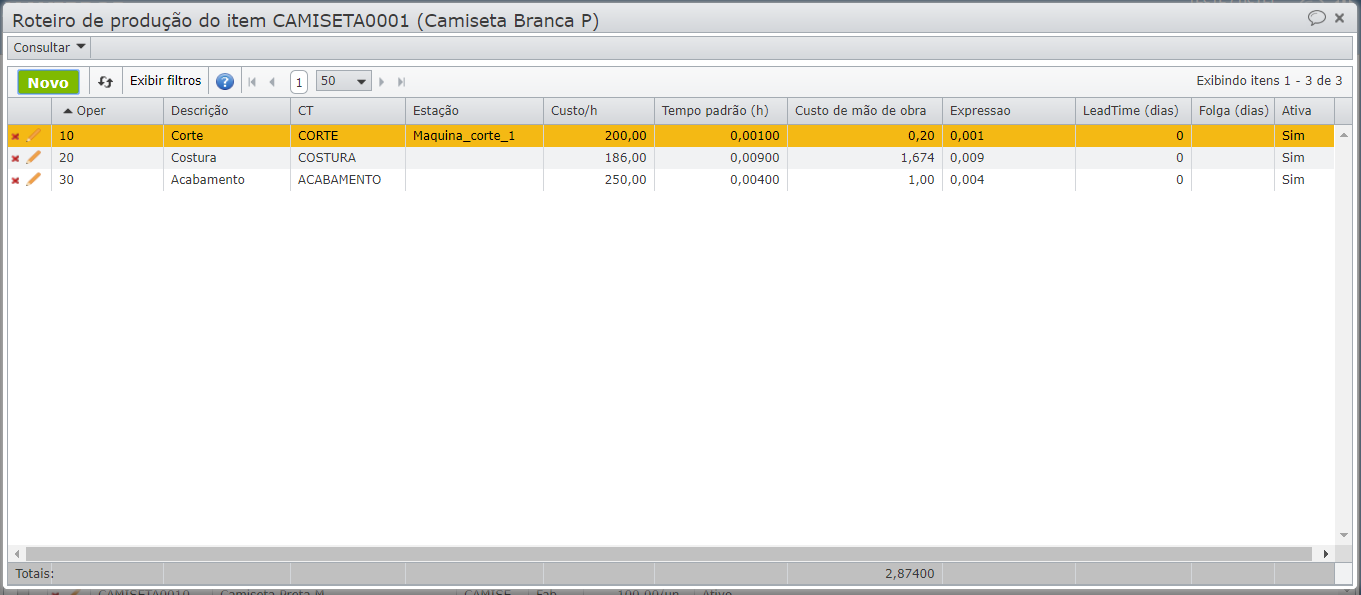Click the 0,001 expression cell
Screen dimensions: 1361x595
(x=1009, y=136)
